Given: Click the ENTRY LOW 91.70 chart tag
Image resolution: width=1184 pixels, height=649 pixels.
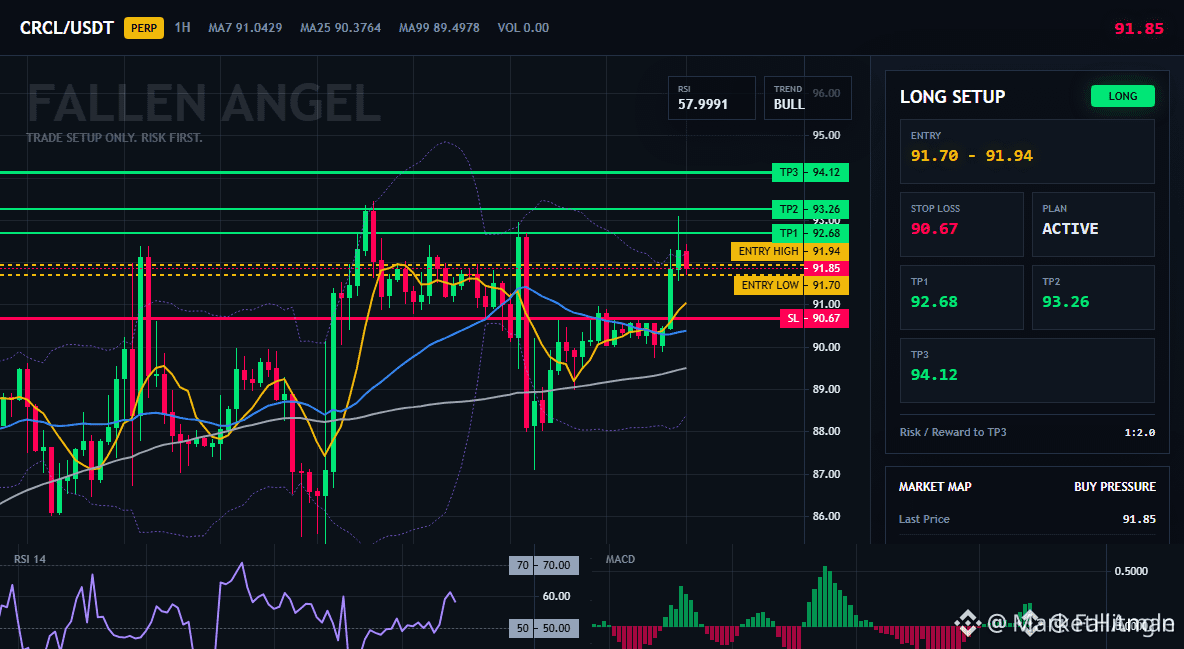Looking at the screenshot, I should (791, 285).
